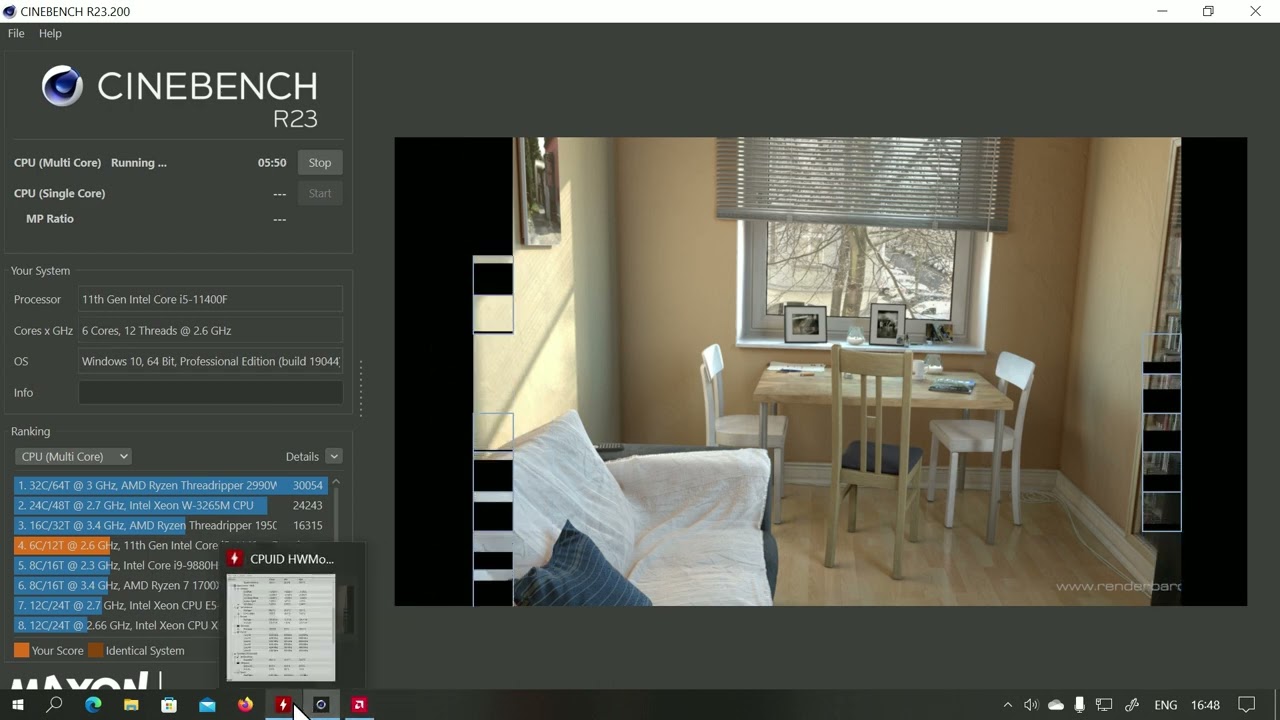Click the rendered room preview image

click(820, 371)
